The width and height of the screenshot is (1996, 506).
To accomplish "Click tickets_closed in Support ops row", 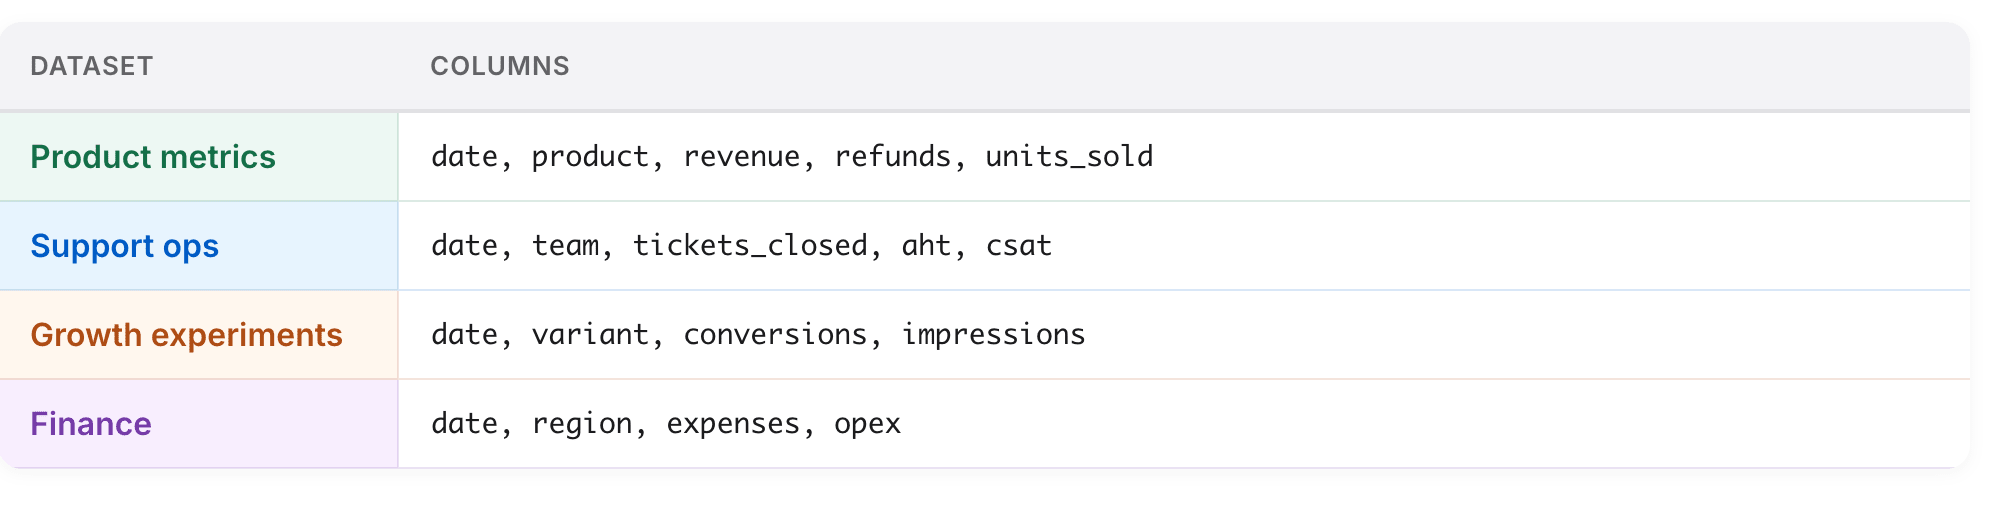I will point(750,246).
